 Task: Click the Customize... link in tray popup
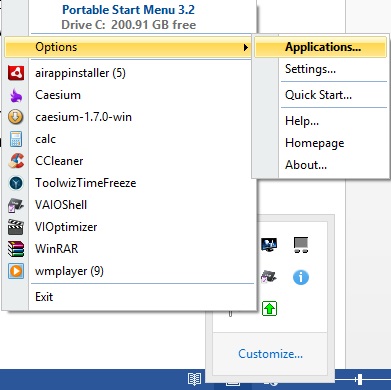[x=270, y=353]
